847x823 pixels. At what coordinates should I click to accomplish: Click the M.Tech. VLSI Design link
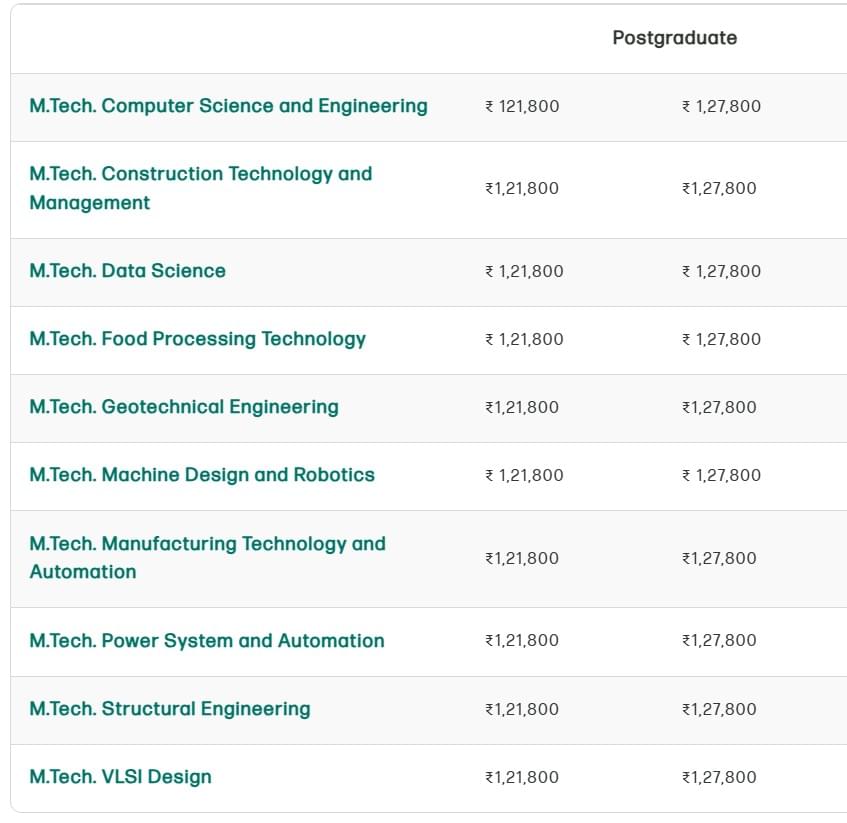coord(120,777)
